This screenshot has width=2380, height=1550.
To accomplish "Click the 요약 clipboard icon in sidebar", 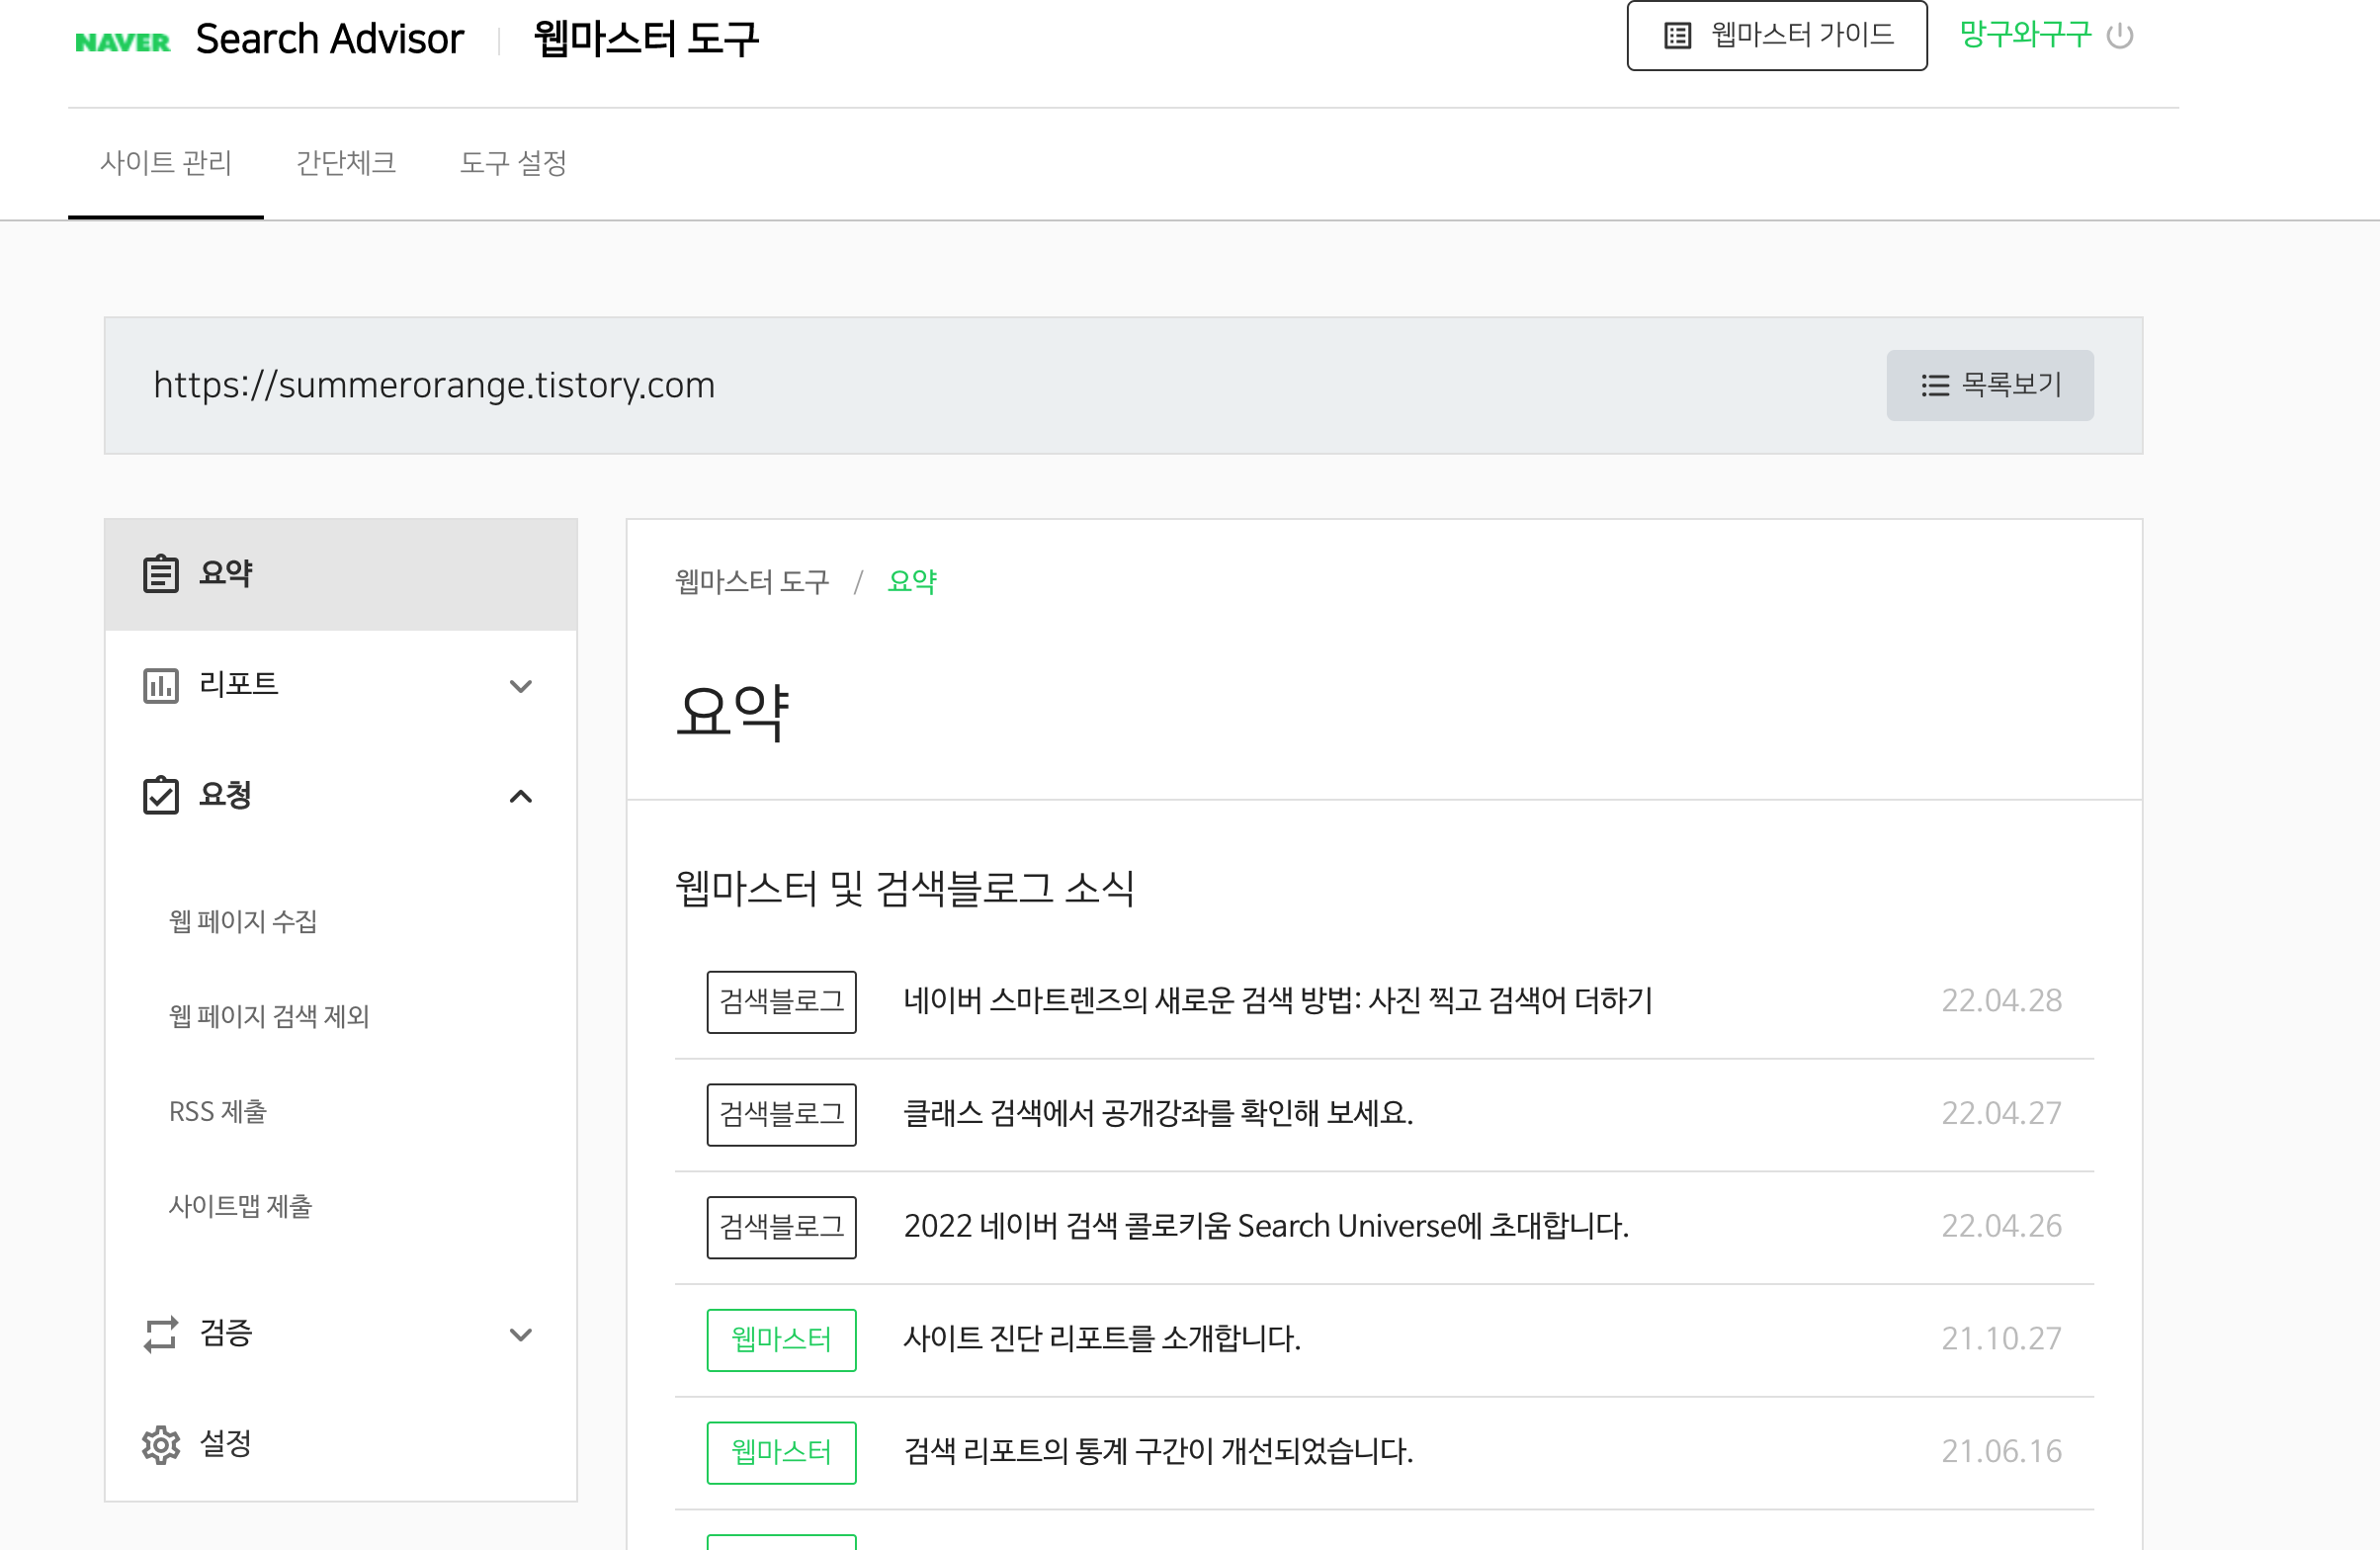I will (x=160, y=574).
